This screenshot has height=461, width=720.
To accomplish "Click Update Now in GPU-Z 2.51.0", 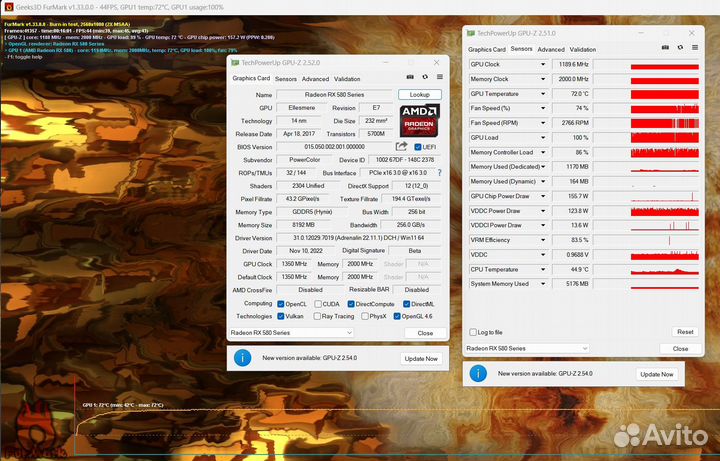I will click(657, 374).
